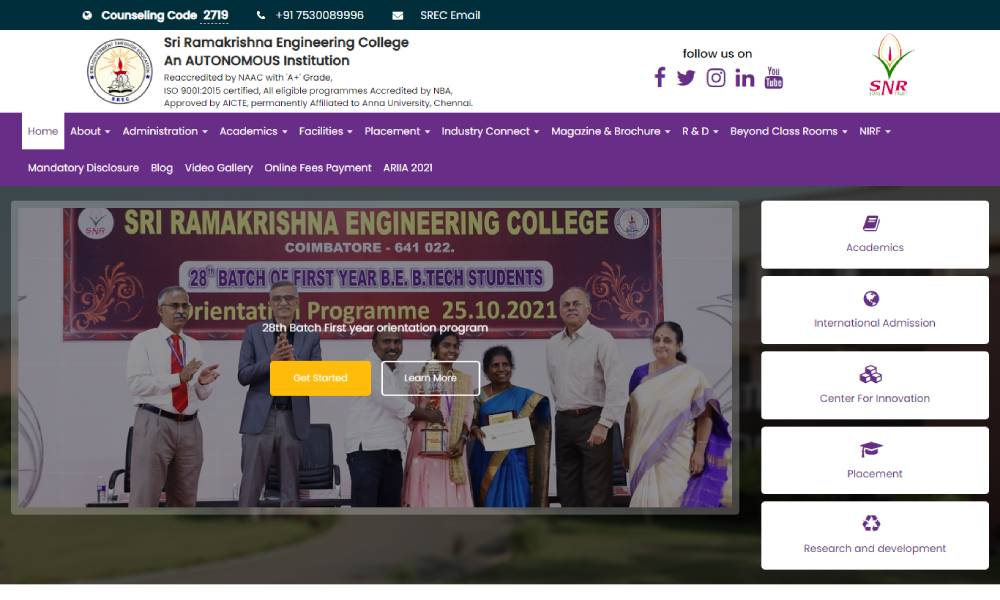This screenshot has height=600, width=1000.
Task: Visit the LinkedIn icon link
Action: (x=745, y=78)
